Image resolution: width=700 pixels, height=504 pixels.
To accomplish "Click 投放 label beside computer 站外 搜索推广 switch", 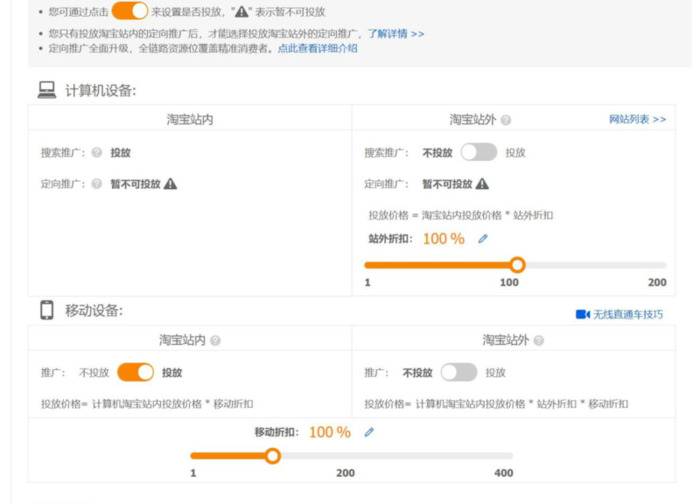I will click(x=515, y=153).
